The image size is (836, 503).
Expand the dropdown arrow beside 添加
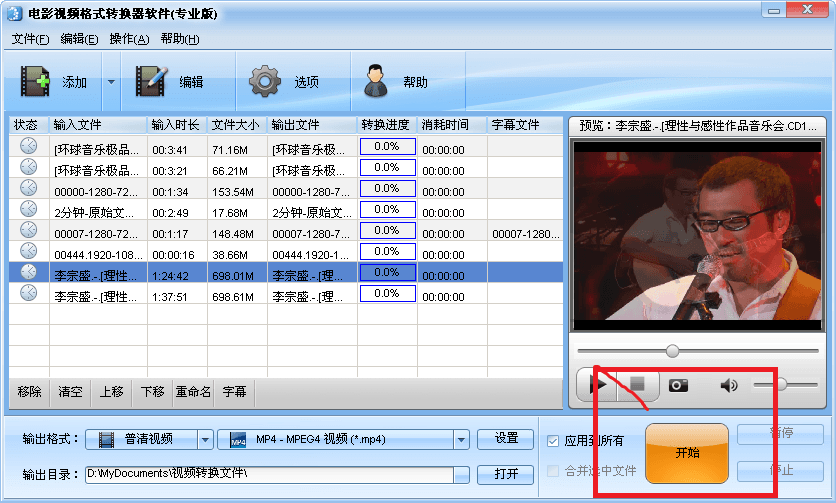110,82
